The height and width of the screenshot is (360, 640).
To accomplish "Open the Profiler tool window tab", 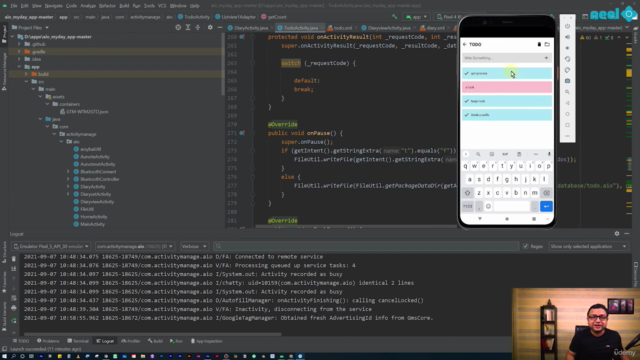I will [x=131, y=341].
